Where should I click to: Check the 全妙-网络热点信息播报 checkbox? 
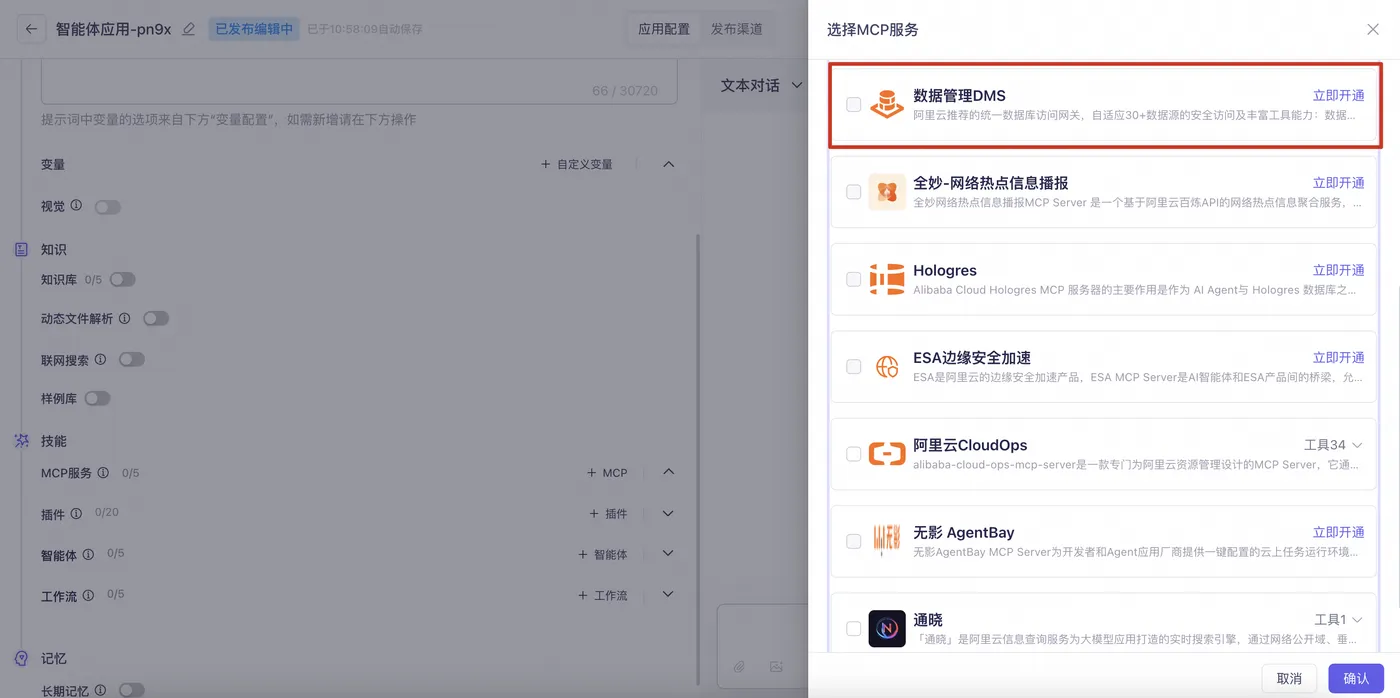(853, 192)
